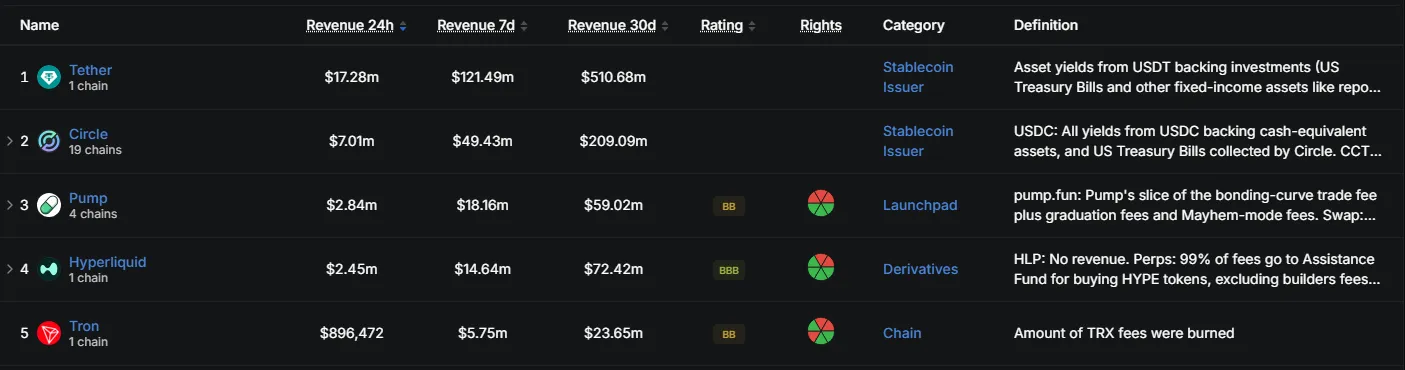Click the "4 chains" label under Pump
Viewport: 1405px width, 370px height.
click(93, 214)
